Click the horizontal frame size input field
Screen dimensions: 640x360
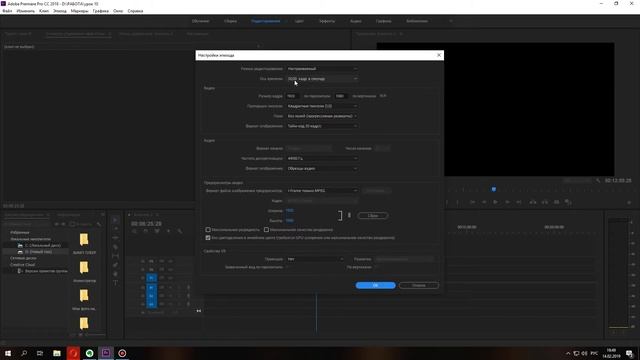[293, 96]
